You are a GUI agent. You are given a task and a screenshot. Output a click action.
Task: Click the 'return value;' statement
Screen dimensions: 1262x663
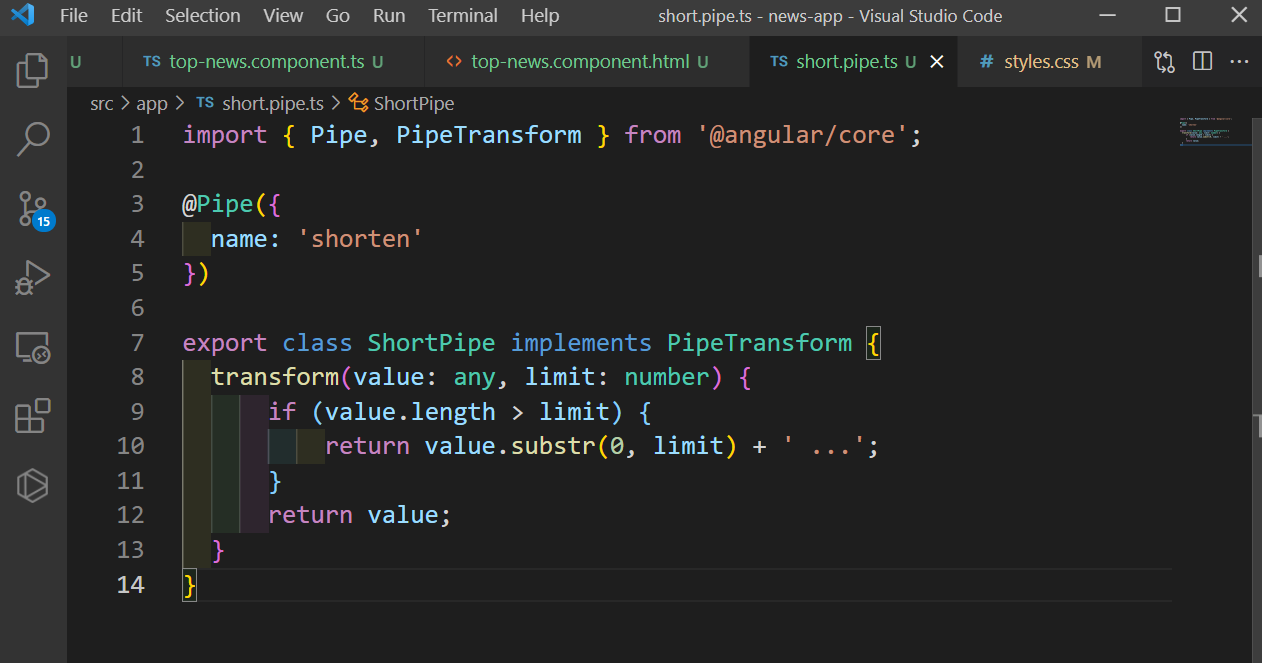pos(360,515)
